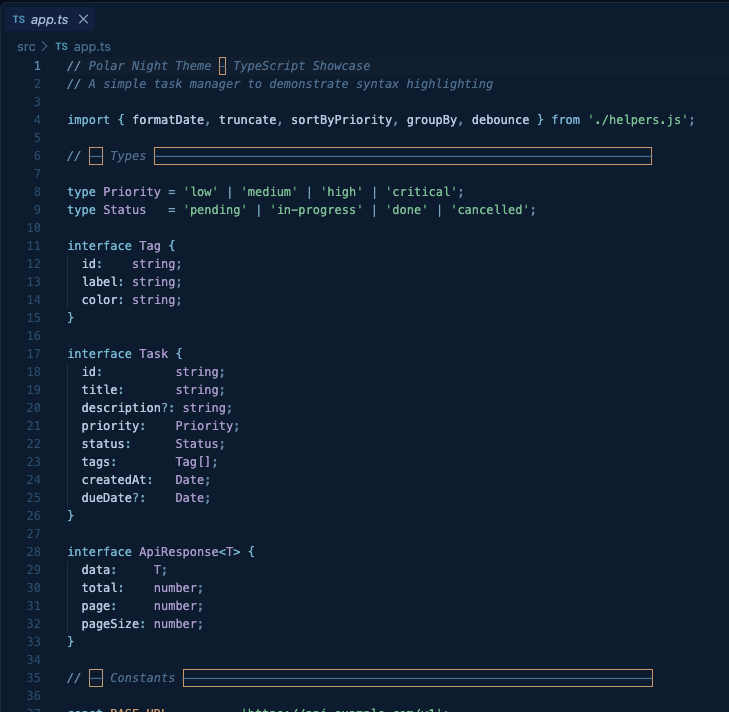The height and width of the screenshot is (712, 729).
Task: Click the 'pending' string literal
Action: (x=215, y=210)
